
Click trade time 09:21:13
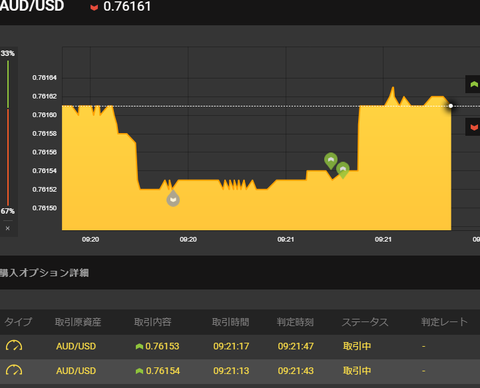[231, 371]
